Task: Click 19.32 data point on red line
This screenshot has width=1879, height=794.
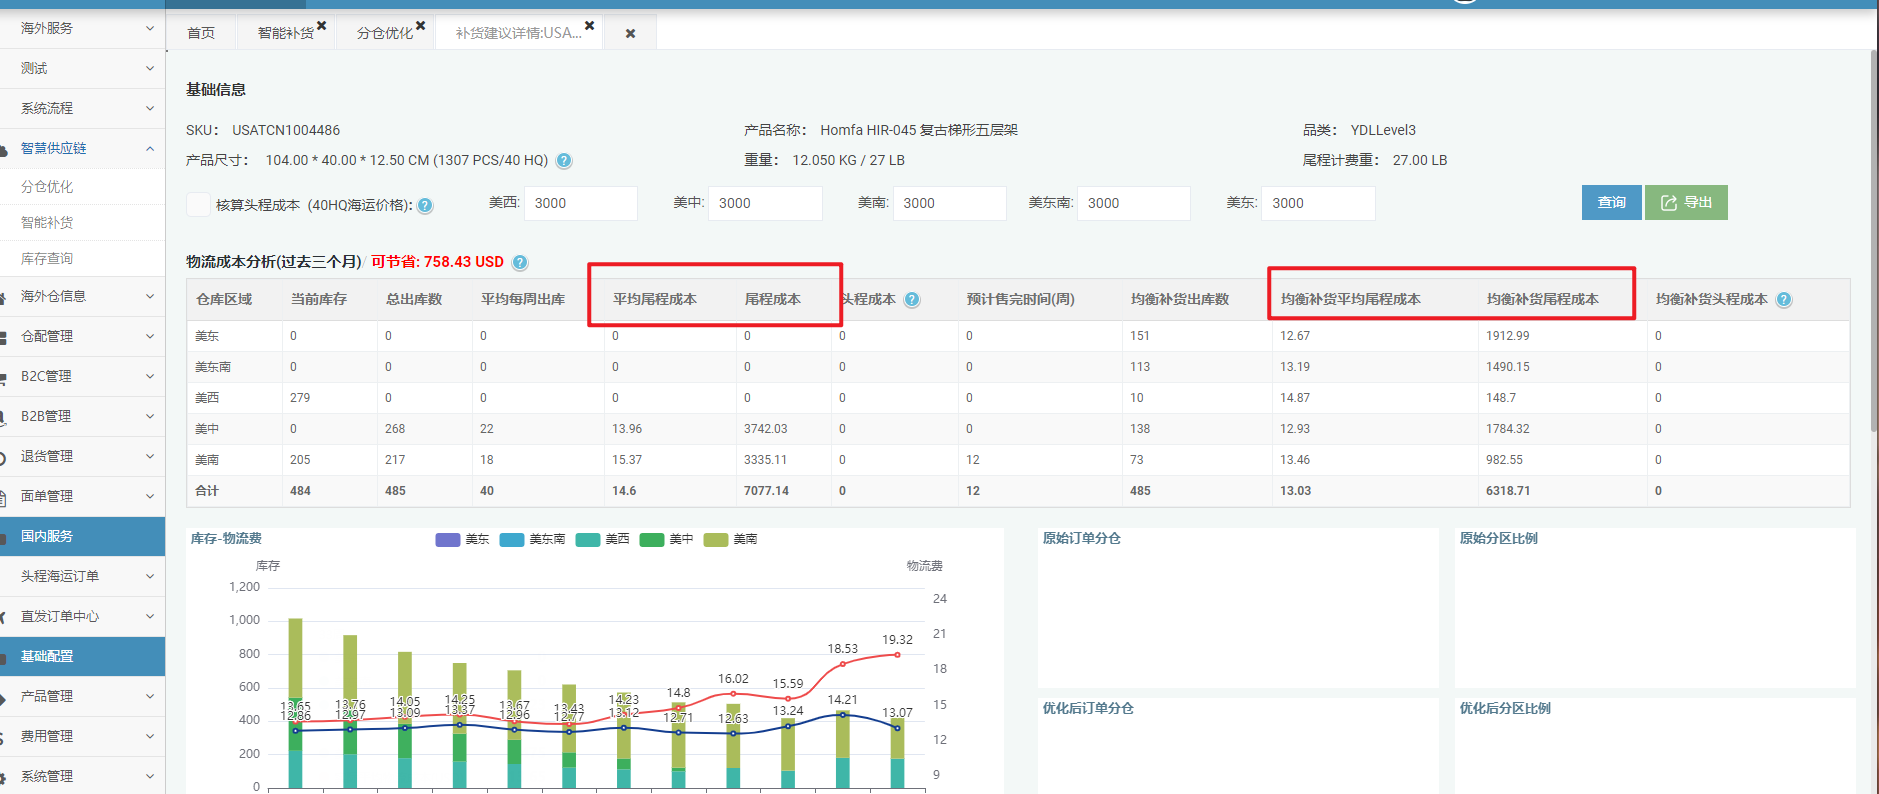Action: pyautogui.click(x=897, y=654)
